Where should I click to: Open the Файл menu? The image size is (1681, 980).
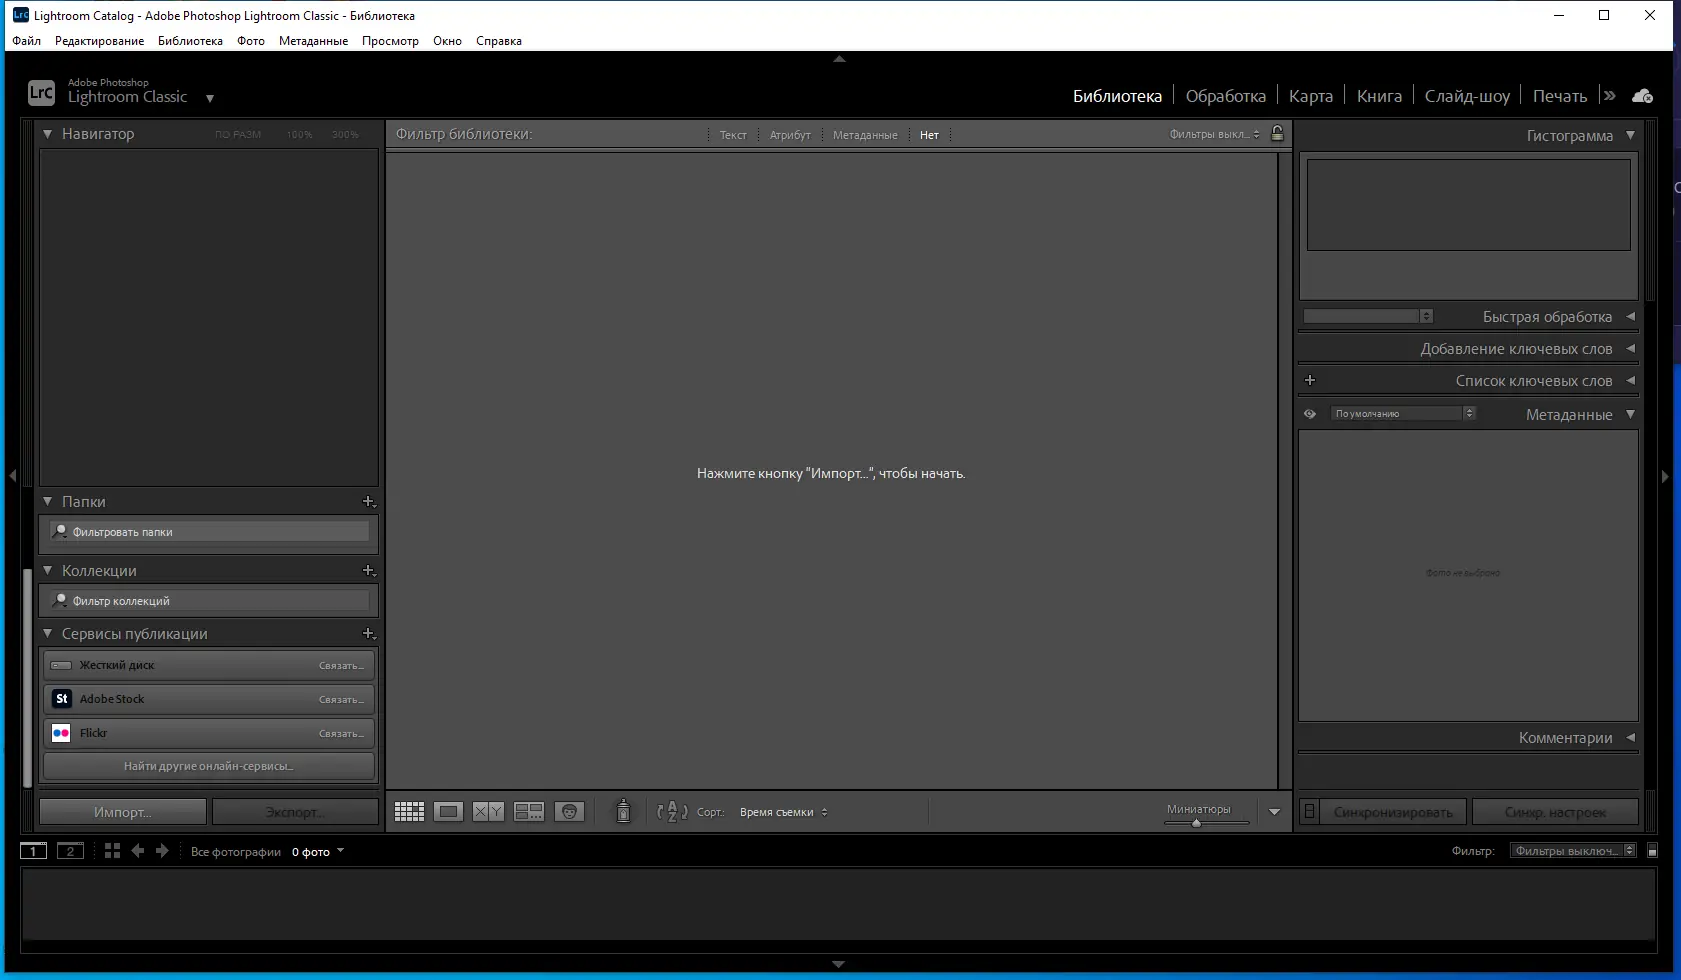(27, 41)
